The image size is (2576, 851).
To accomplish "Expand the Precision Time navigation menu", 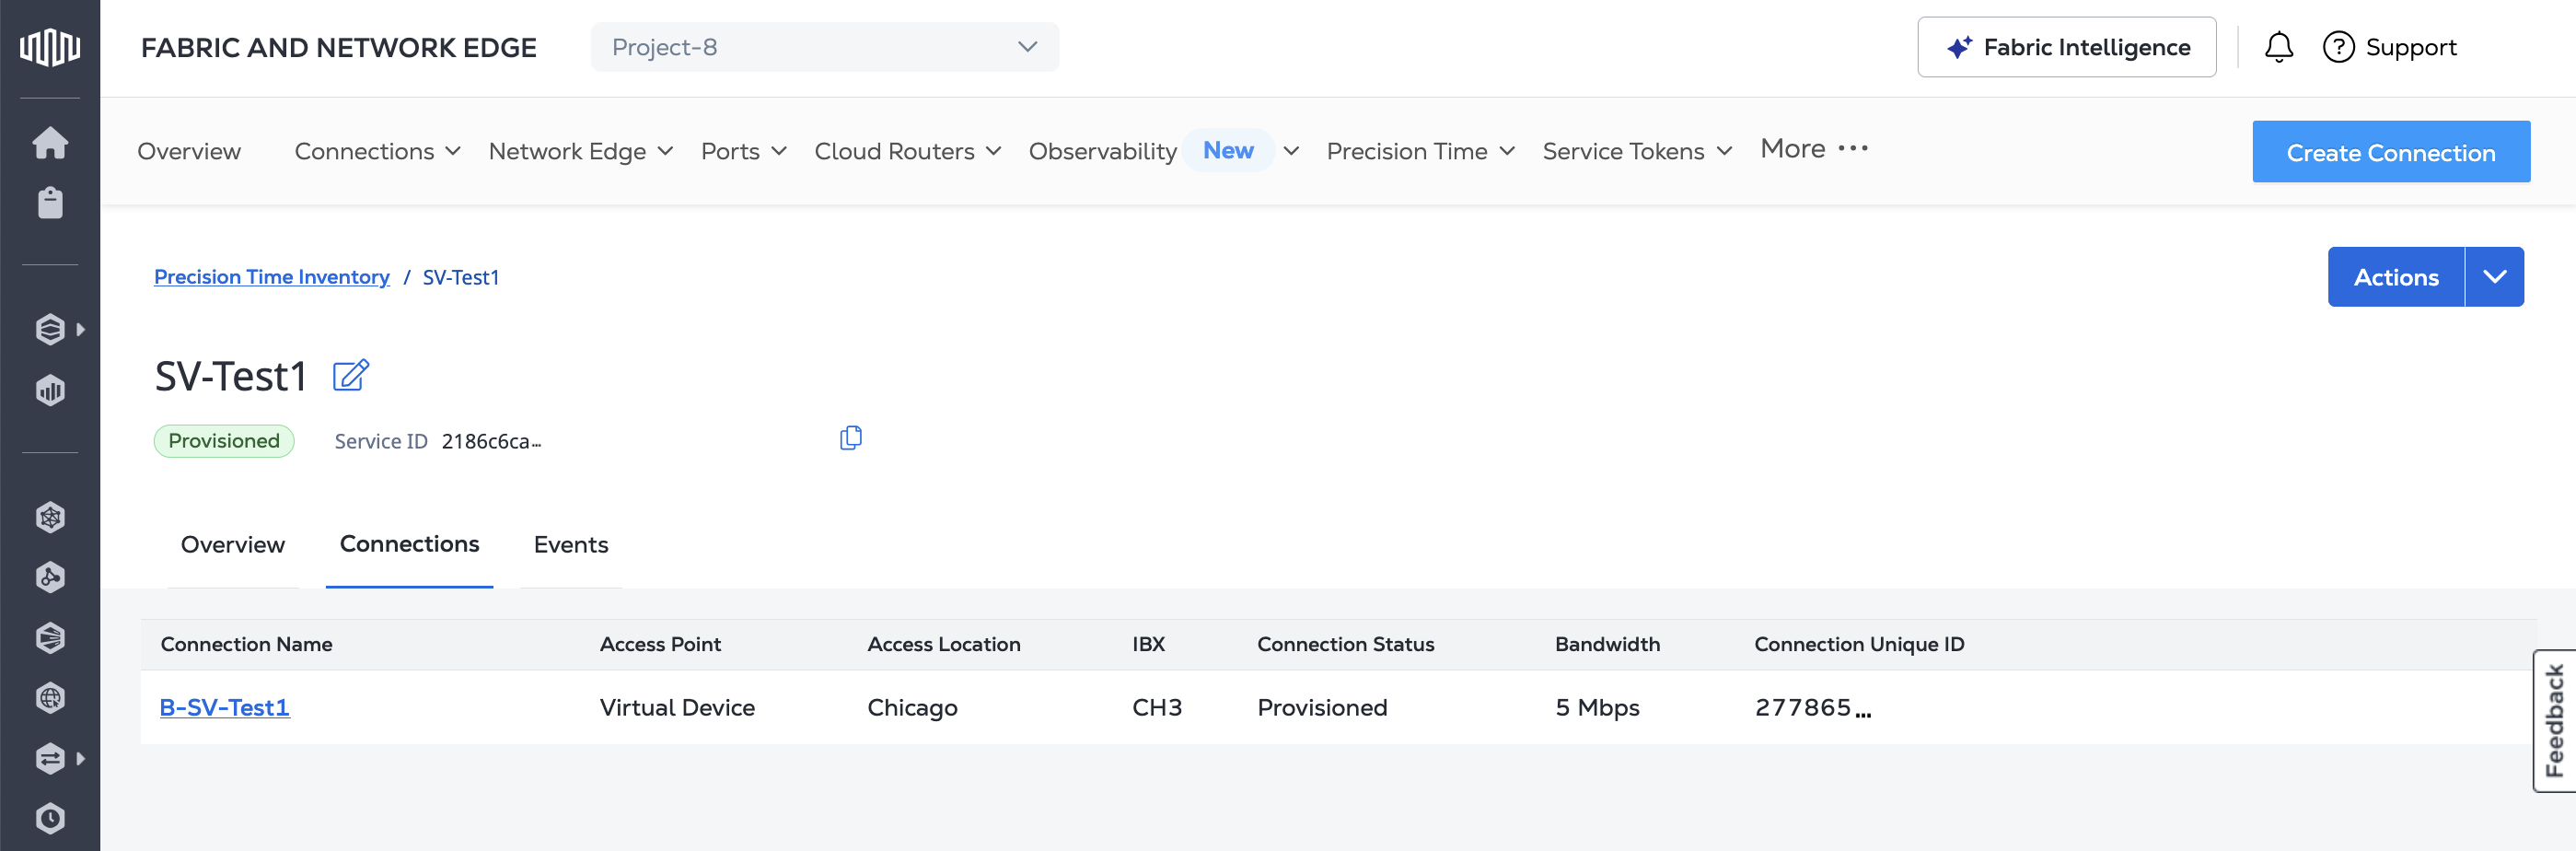I will (x=1420, y=151).
